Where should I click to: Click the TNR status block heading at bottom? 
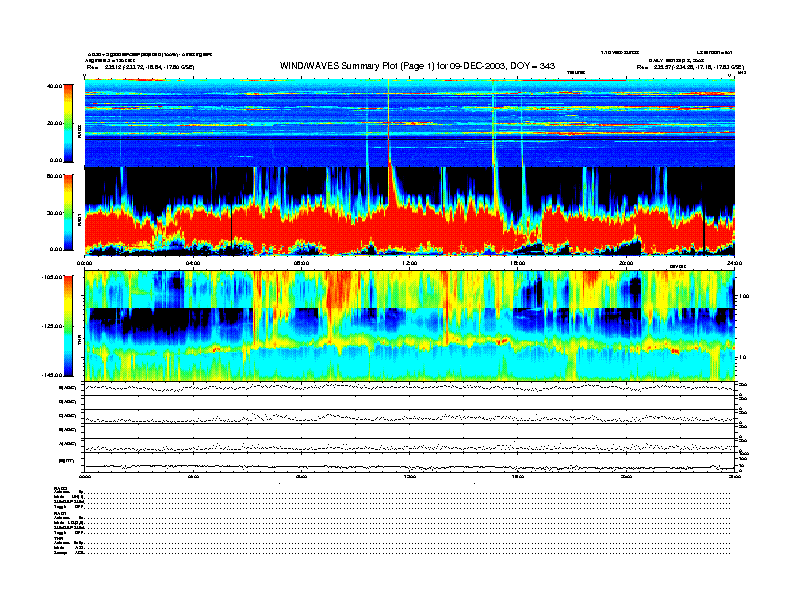click(57, 538)
